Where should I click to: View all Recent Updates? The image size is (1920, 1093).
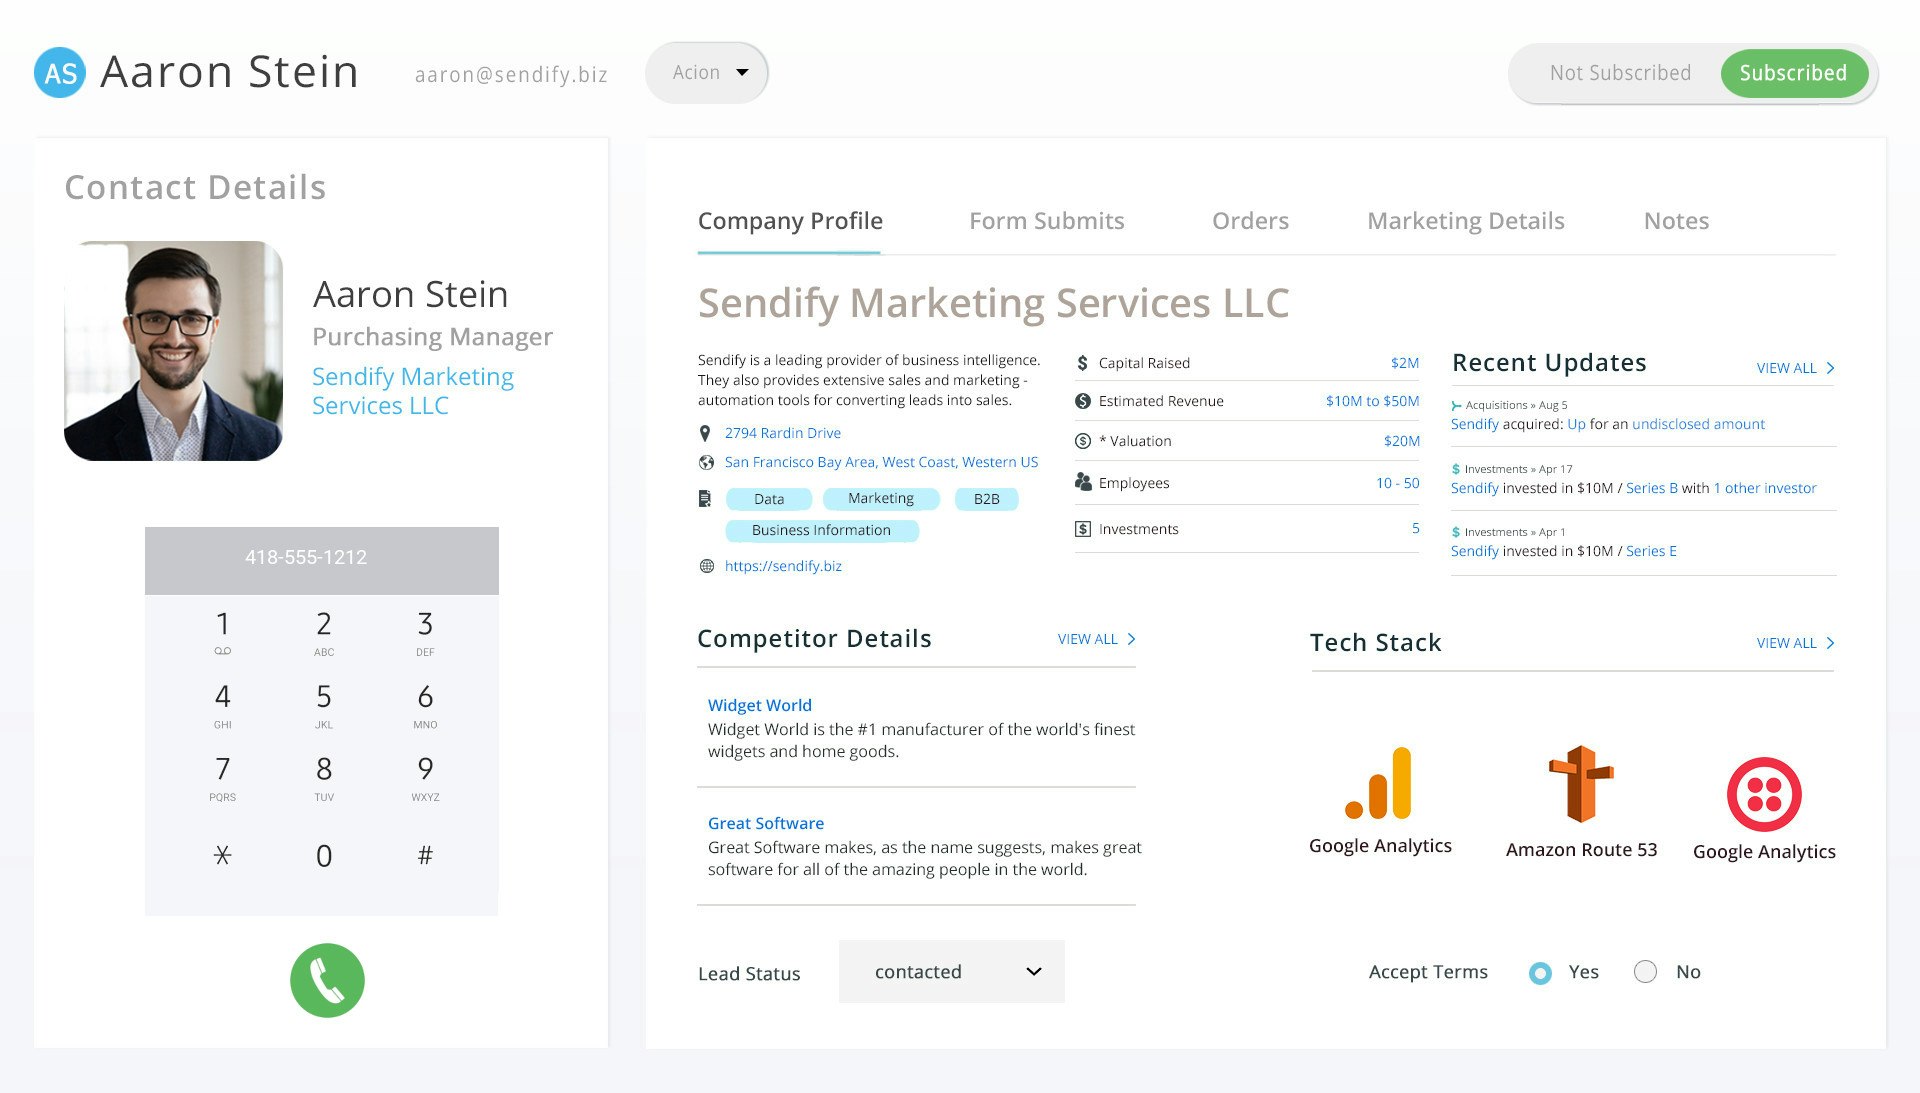(1794, 368)
